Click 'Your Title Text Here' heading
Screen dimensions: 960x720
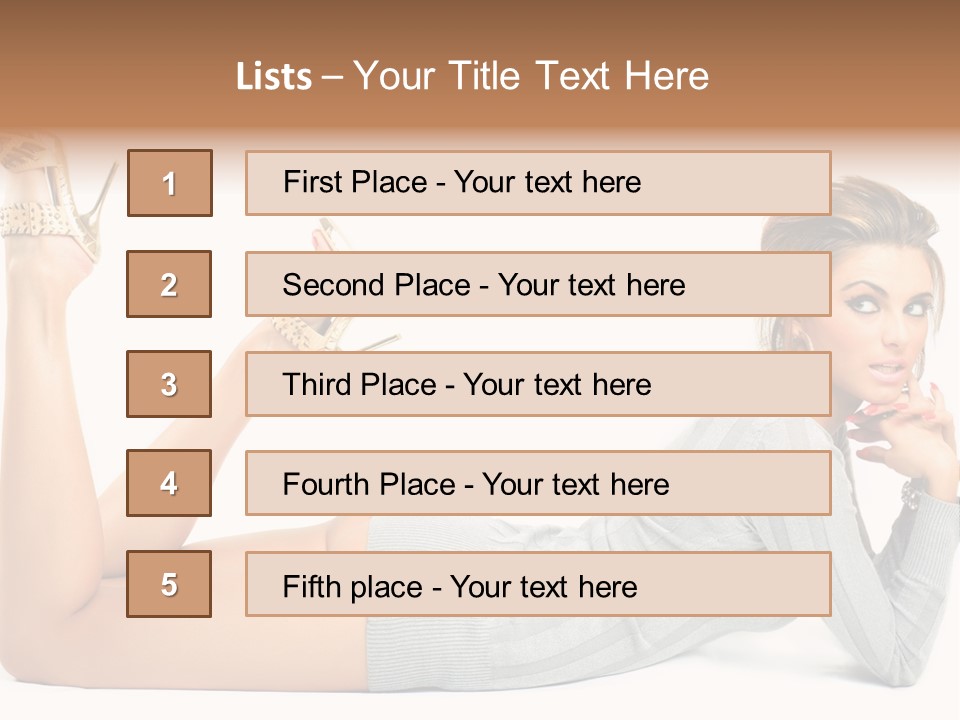531,76
